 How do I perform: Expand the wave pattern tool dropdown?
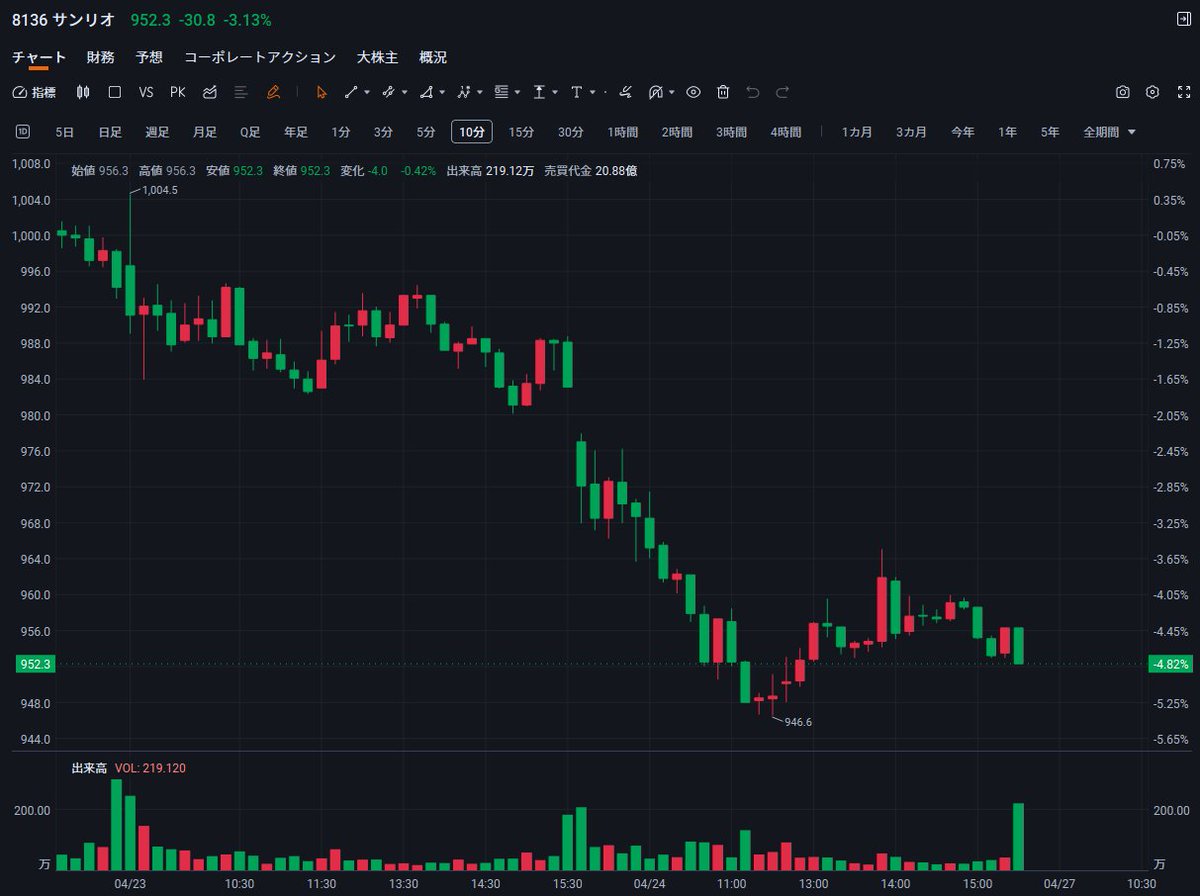(x=480, y=92)
